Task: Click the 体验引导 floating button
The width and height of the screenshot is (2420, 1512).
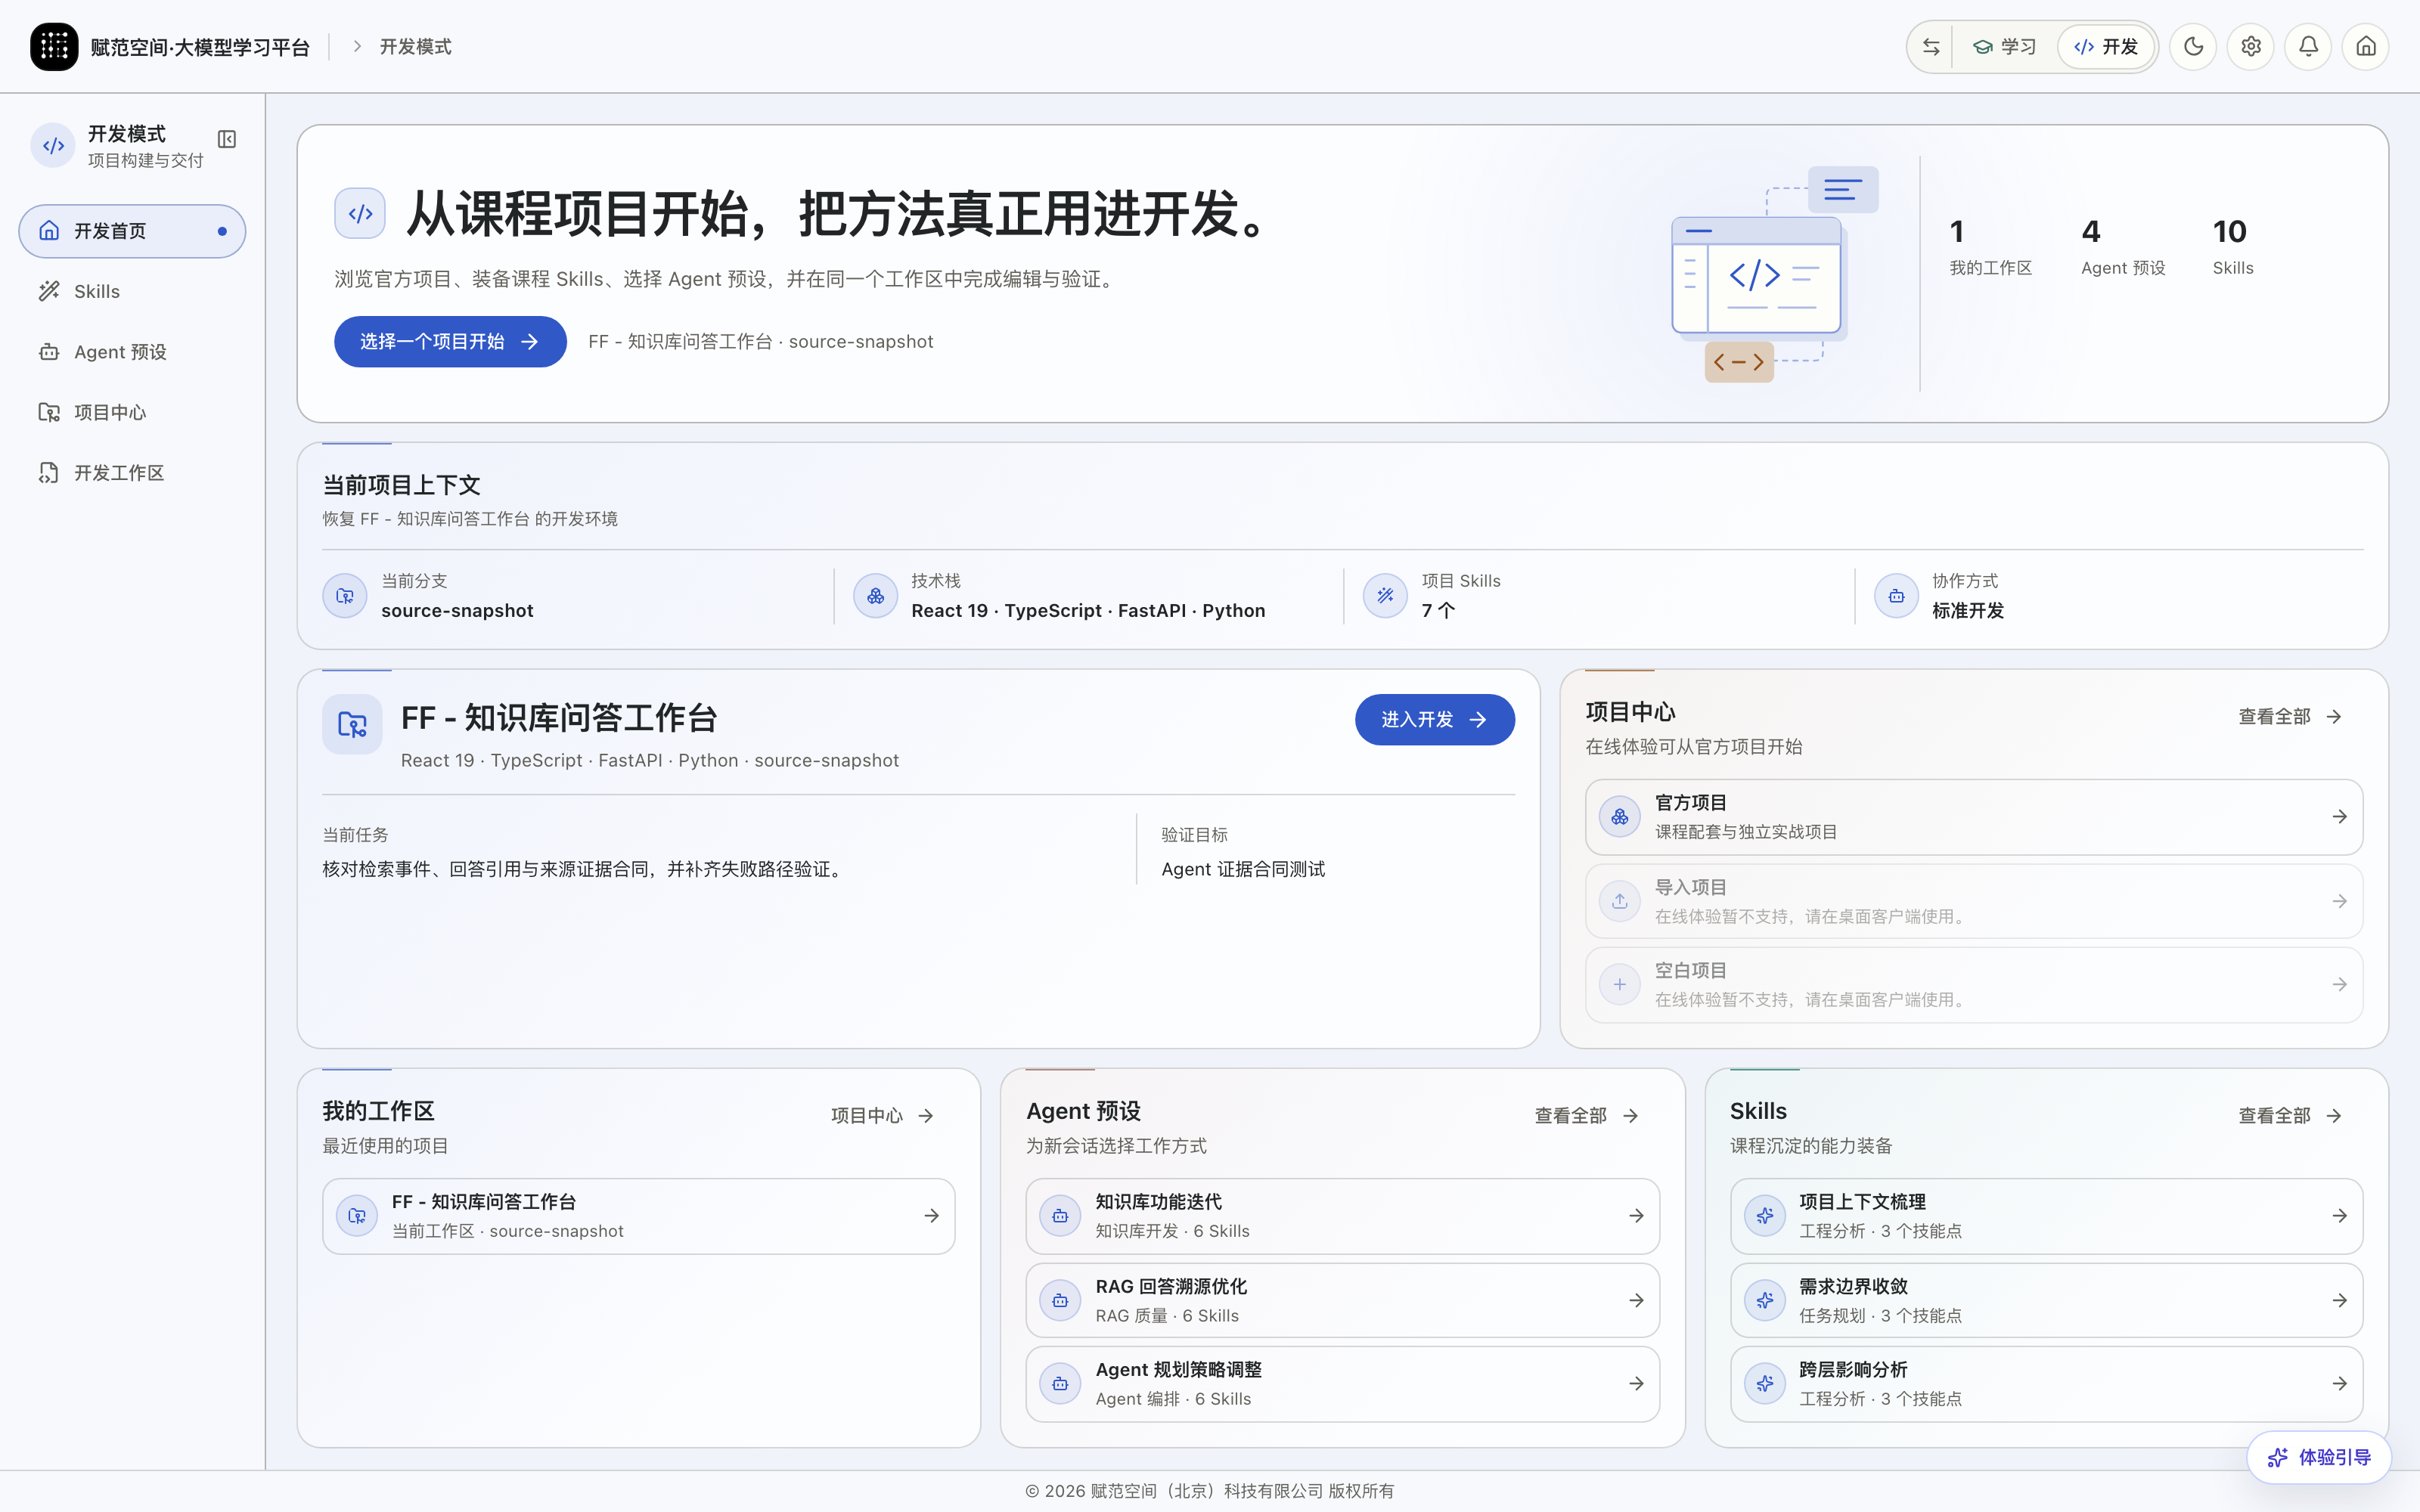Action: click(2318, 1457)
